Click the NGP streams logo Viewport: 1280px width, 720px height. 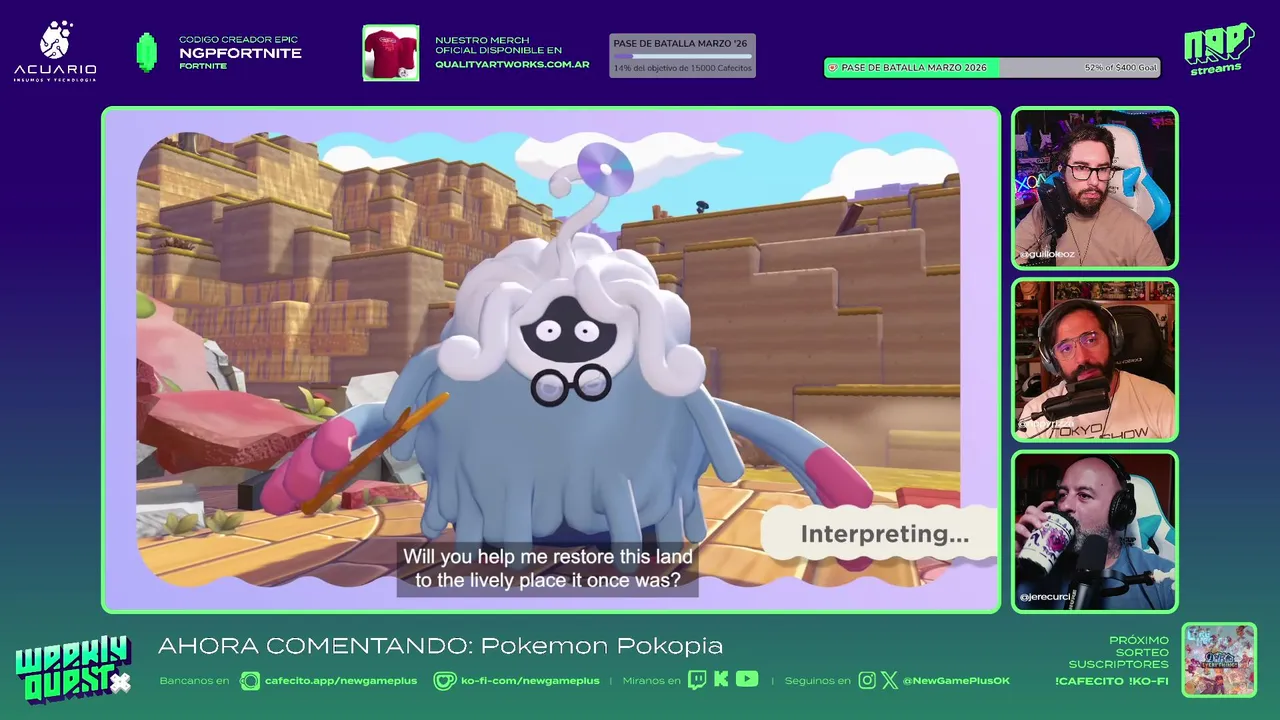tap(1218, 49)
